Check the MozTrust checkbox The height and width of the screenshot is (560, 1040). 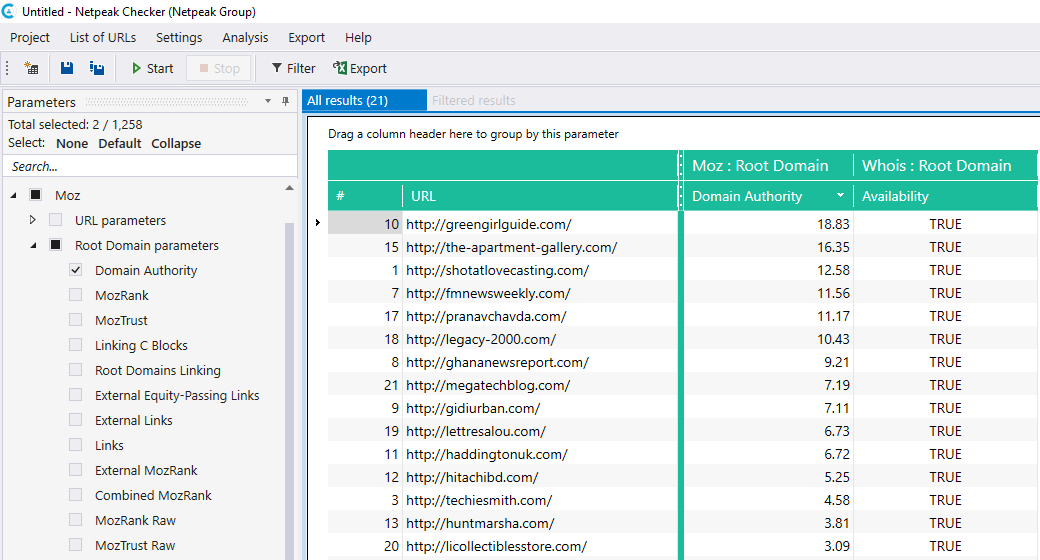pos(76,320)
